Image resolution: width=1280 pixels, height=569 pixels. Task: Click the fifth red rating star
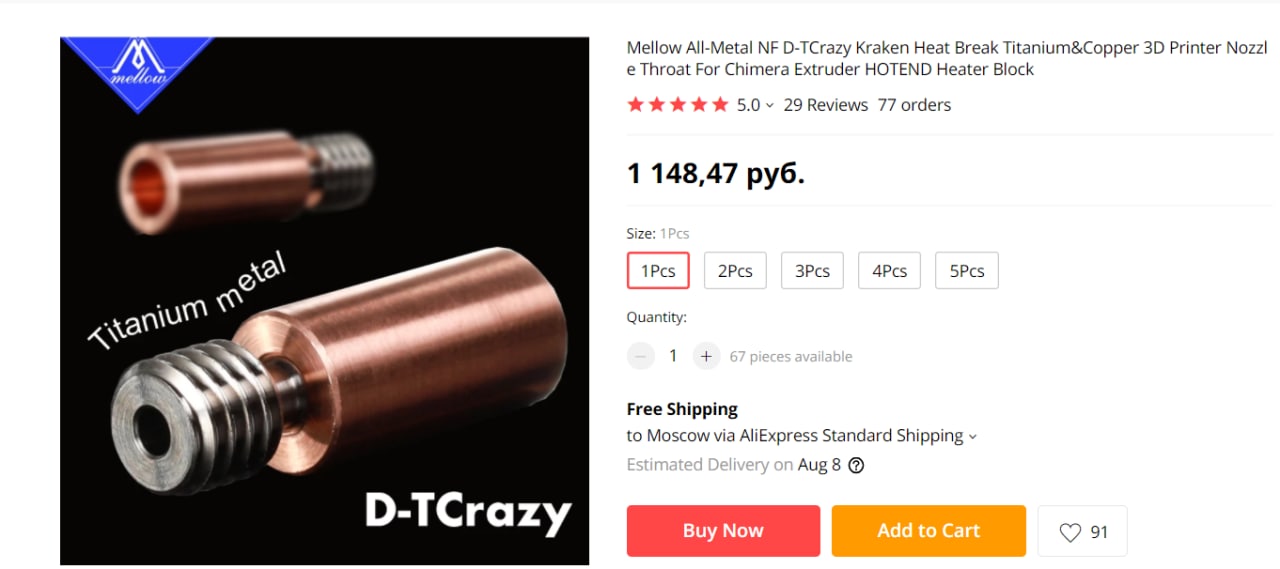720,104
